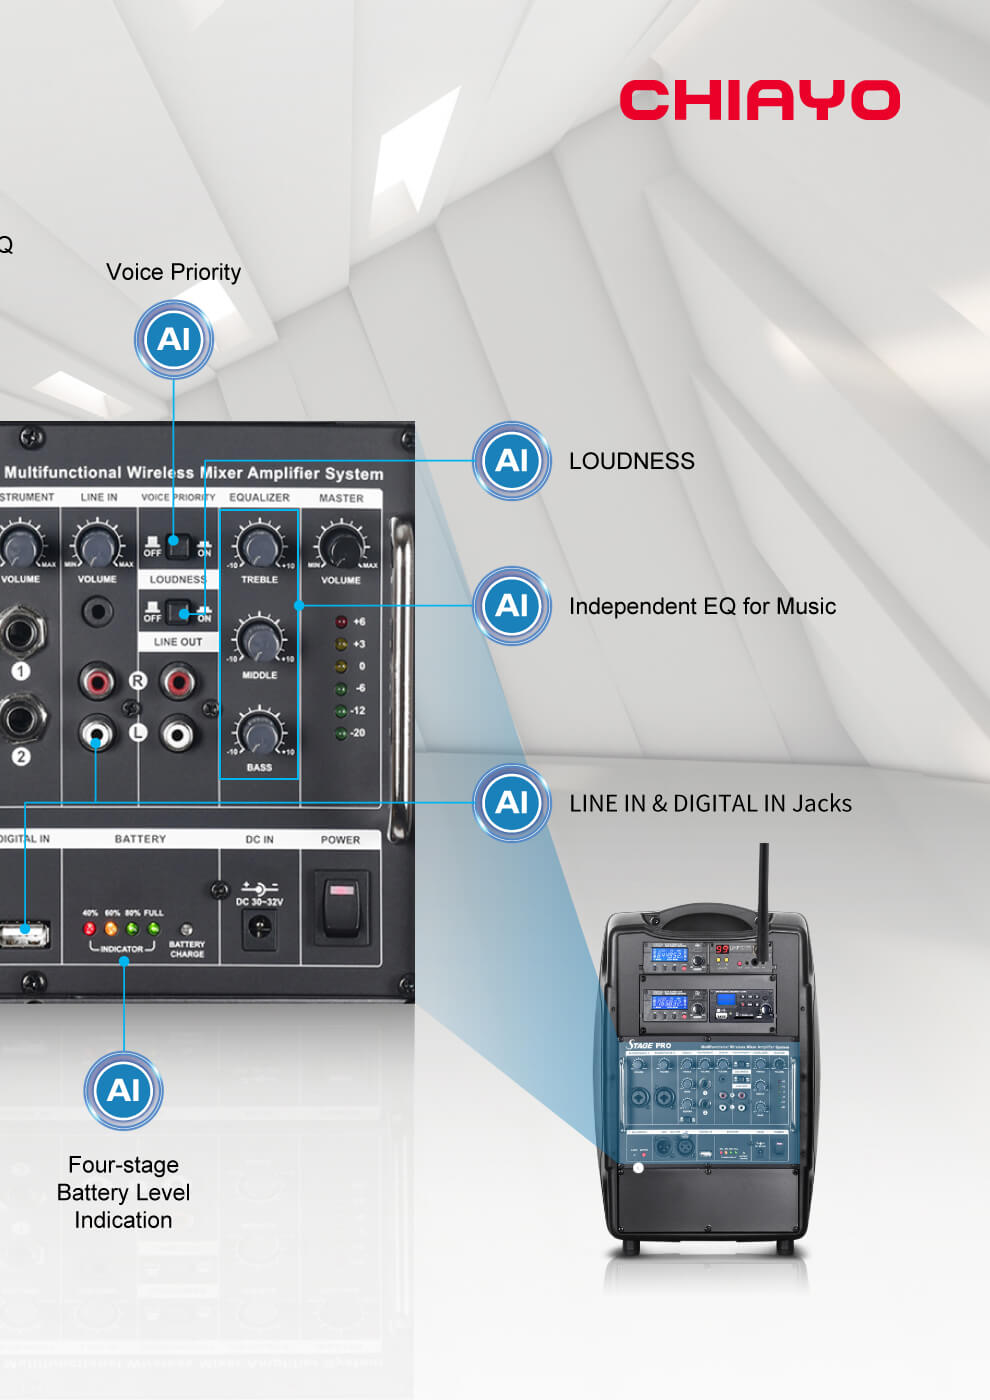Click the Line In 3.5mm jack

[x=97, y=610]
